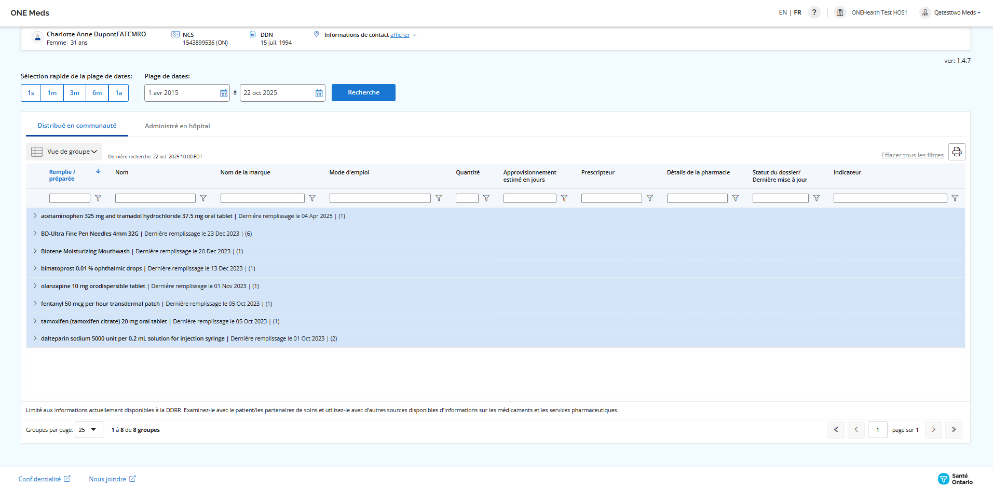Click the print icon above the table
This screenshot has height=490, width=993.
[x=956, y=152]
